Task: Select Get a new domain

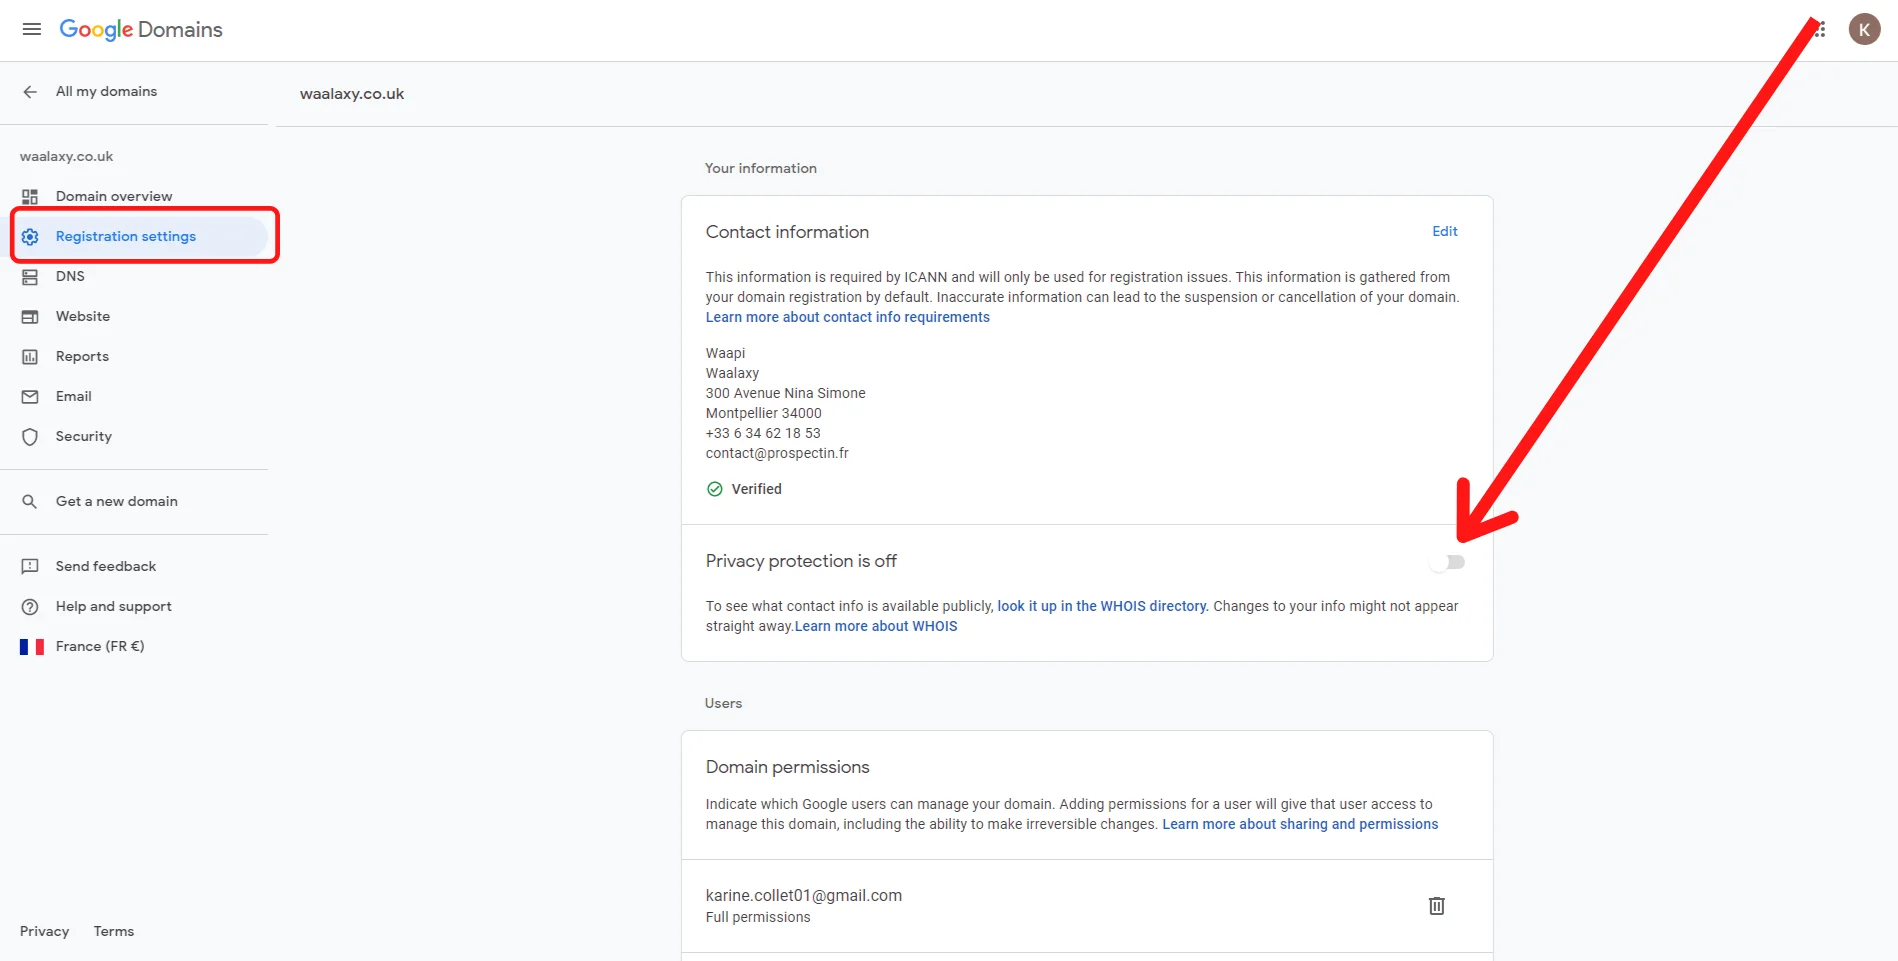Action: click(117, 501)
